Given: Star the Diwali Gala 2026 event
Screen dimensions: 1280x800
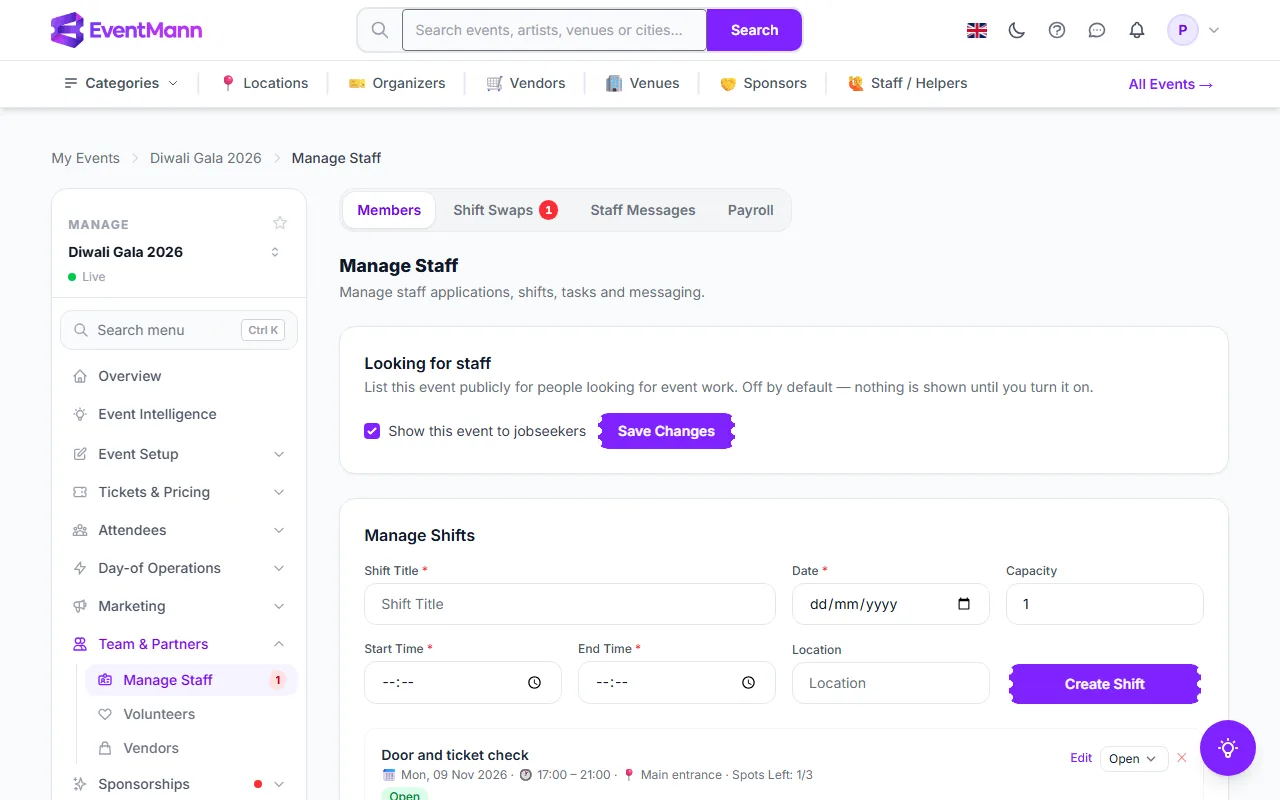Looking at the screenshot, I should click(280, 223).
